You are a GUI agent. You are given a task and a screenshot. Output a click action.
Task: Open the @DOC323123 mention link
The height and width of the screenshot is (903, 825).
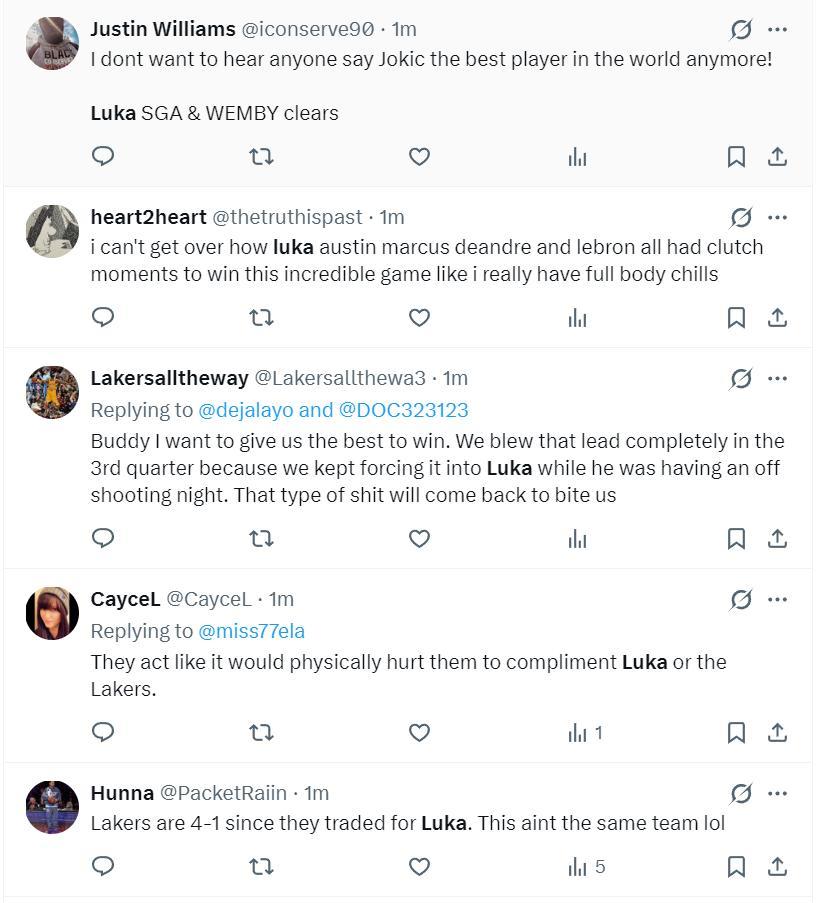(x=404, y=410)
